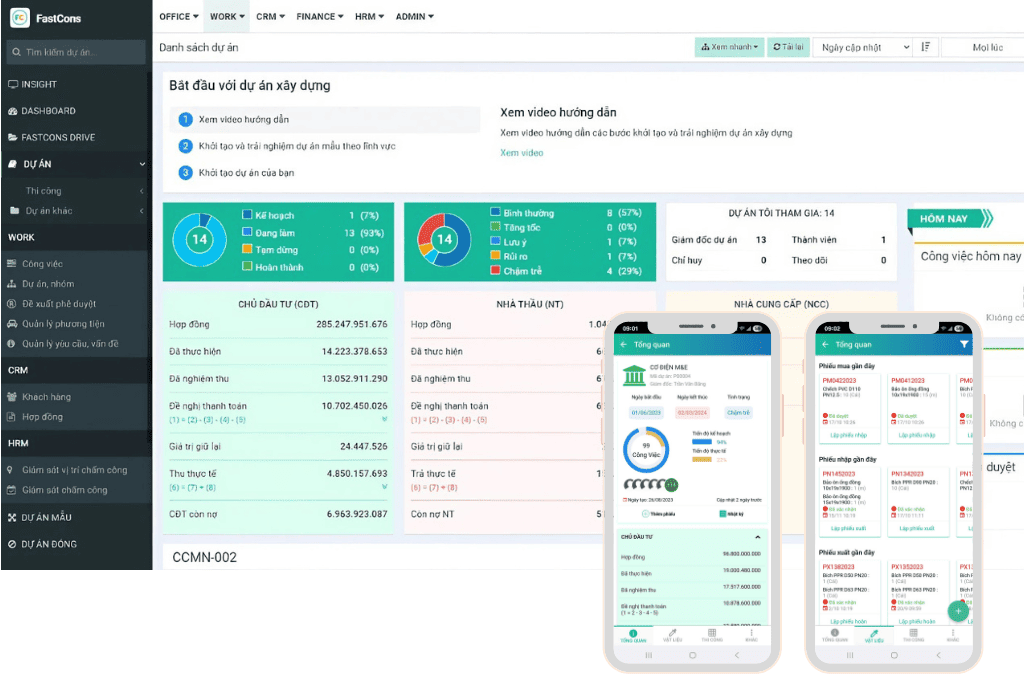Open Quản lý phương tiện vehicle item

click(x=62, y=324)
